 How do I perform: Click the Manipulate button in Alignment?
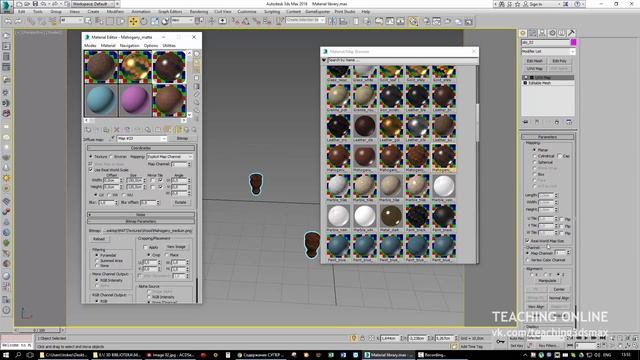(547, 281)
